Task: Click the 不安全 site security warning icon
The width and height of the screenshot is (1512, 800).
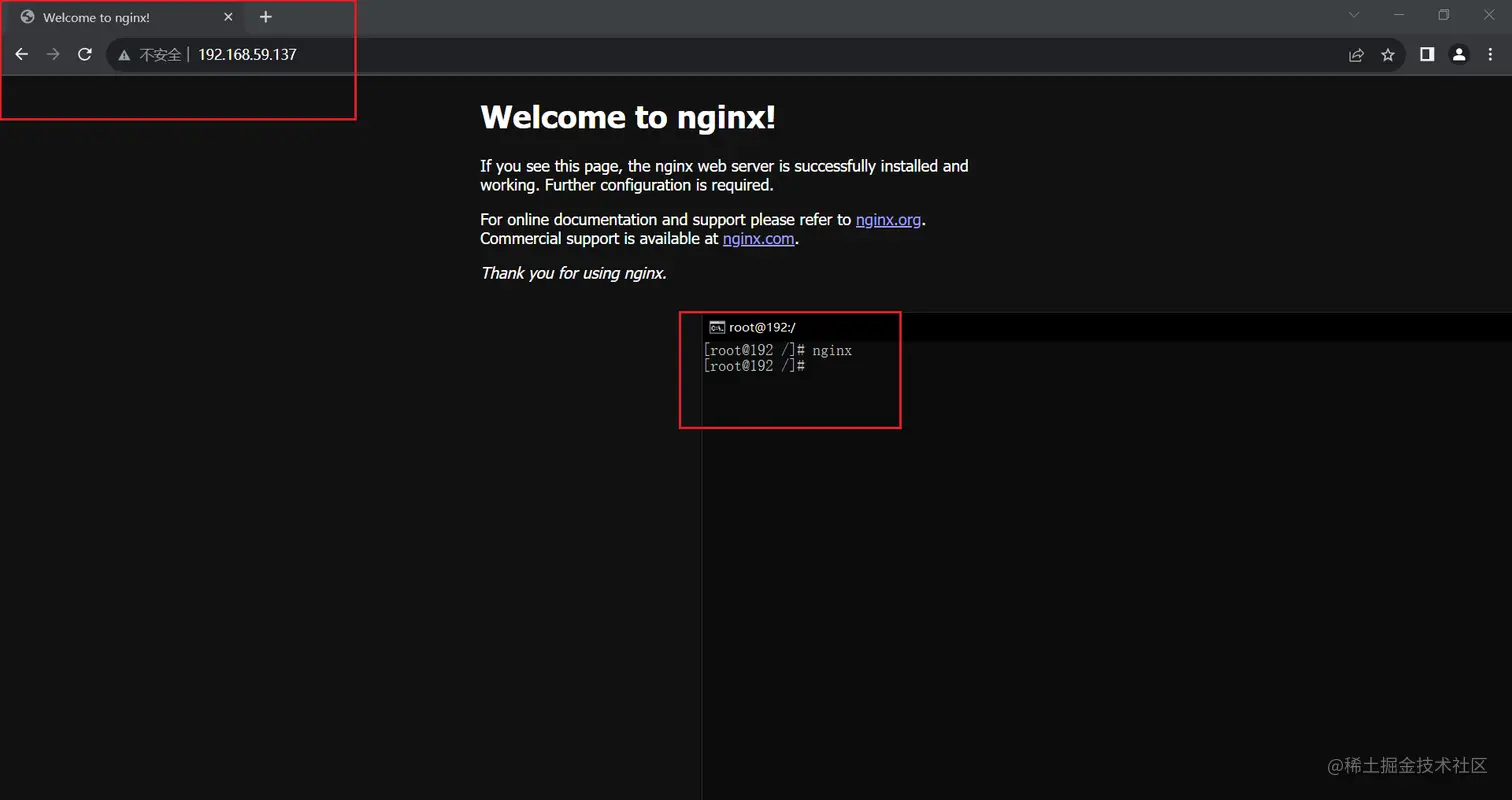Action: pos(124,55)
